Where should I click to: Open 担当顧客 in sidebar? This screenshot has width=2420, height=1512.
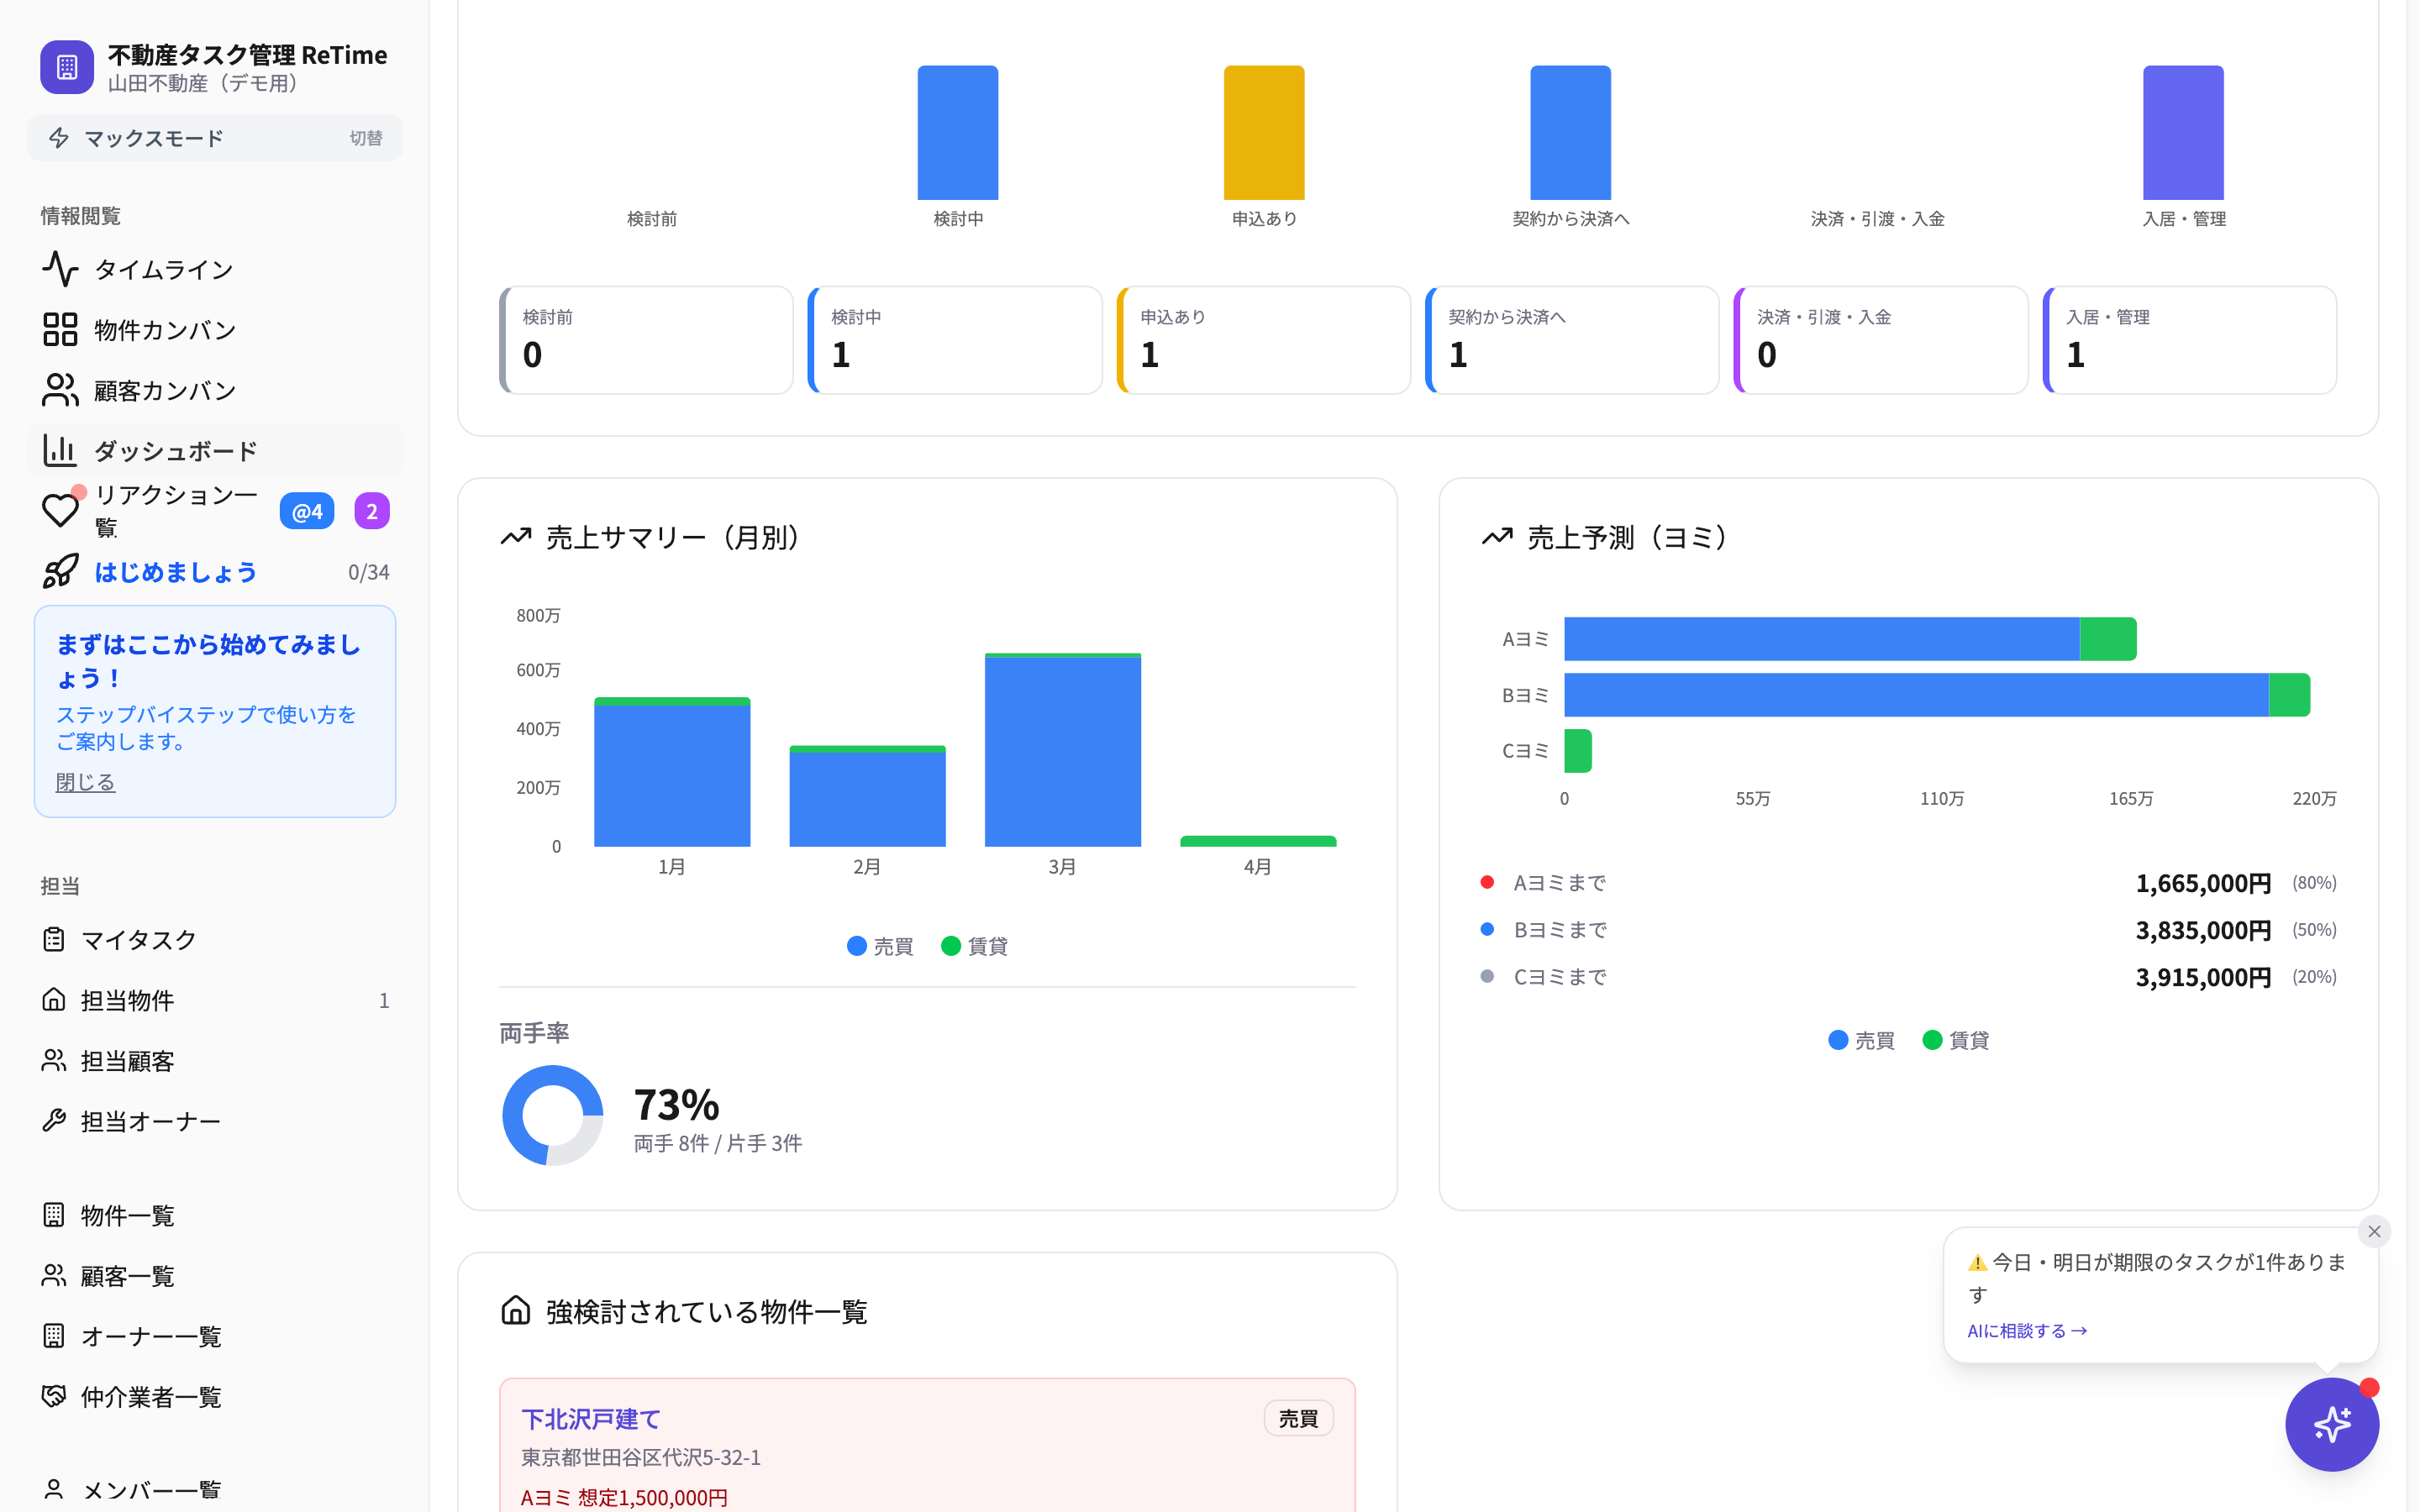[x=215, y=1060]
